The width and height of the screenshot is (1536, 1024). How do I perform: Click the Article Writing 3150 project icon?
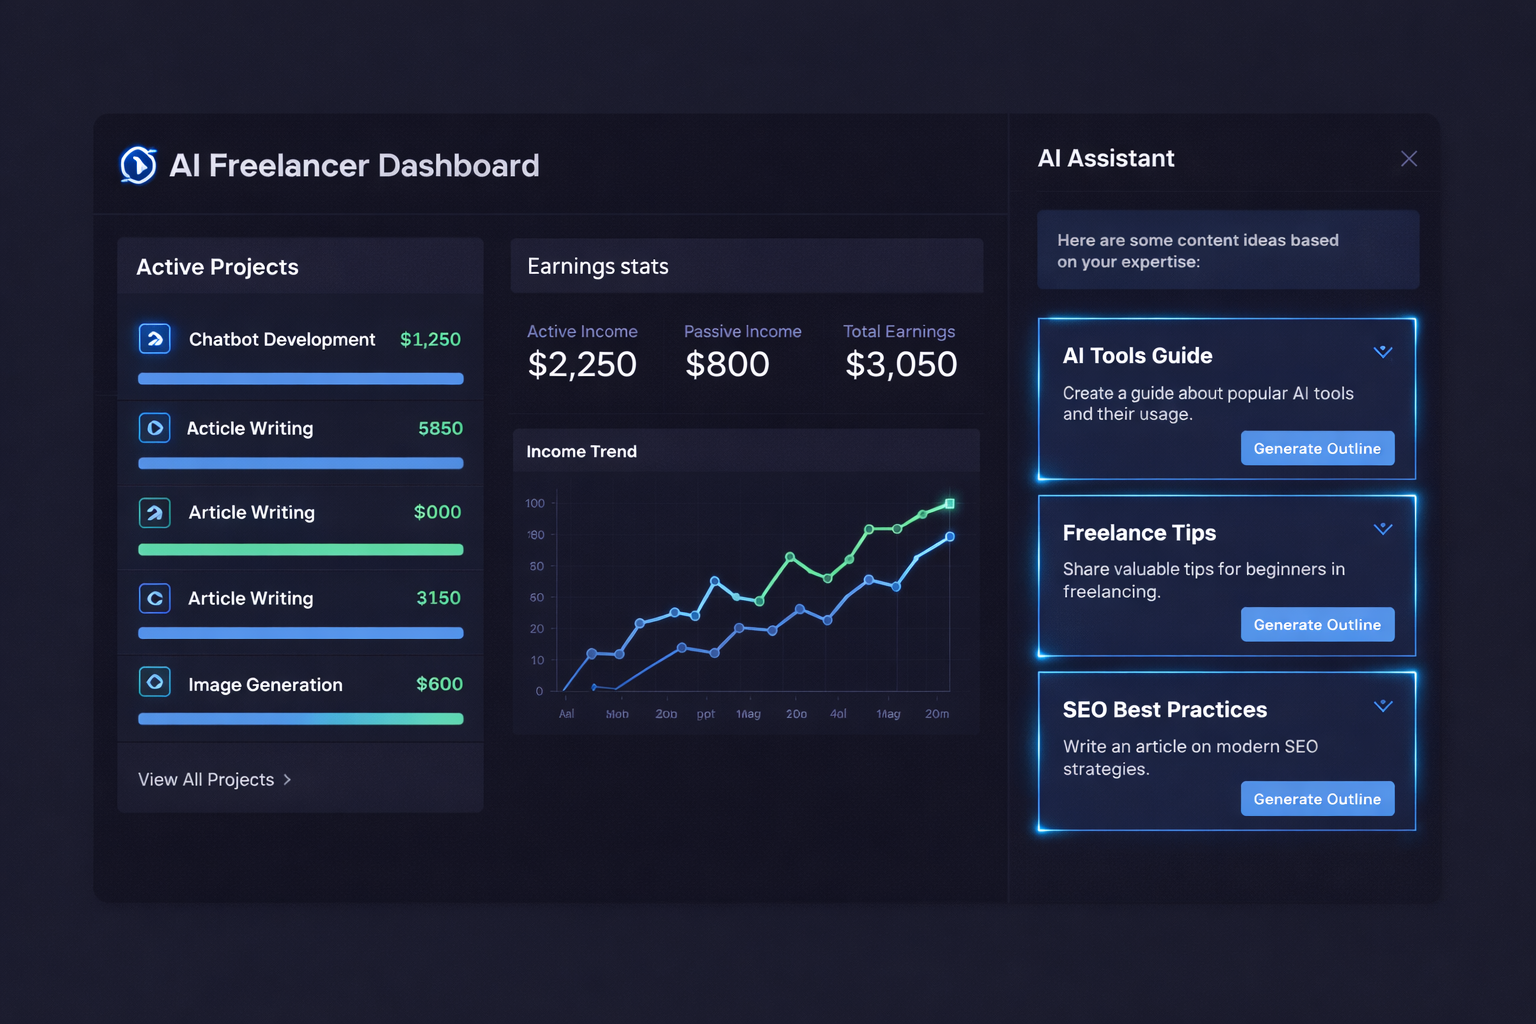click(x=155, y=598)
